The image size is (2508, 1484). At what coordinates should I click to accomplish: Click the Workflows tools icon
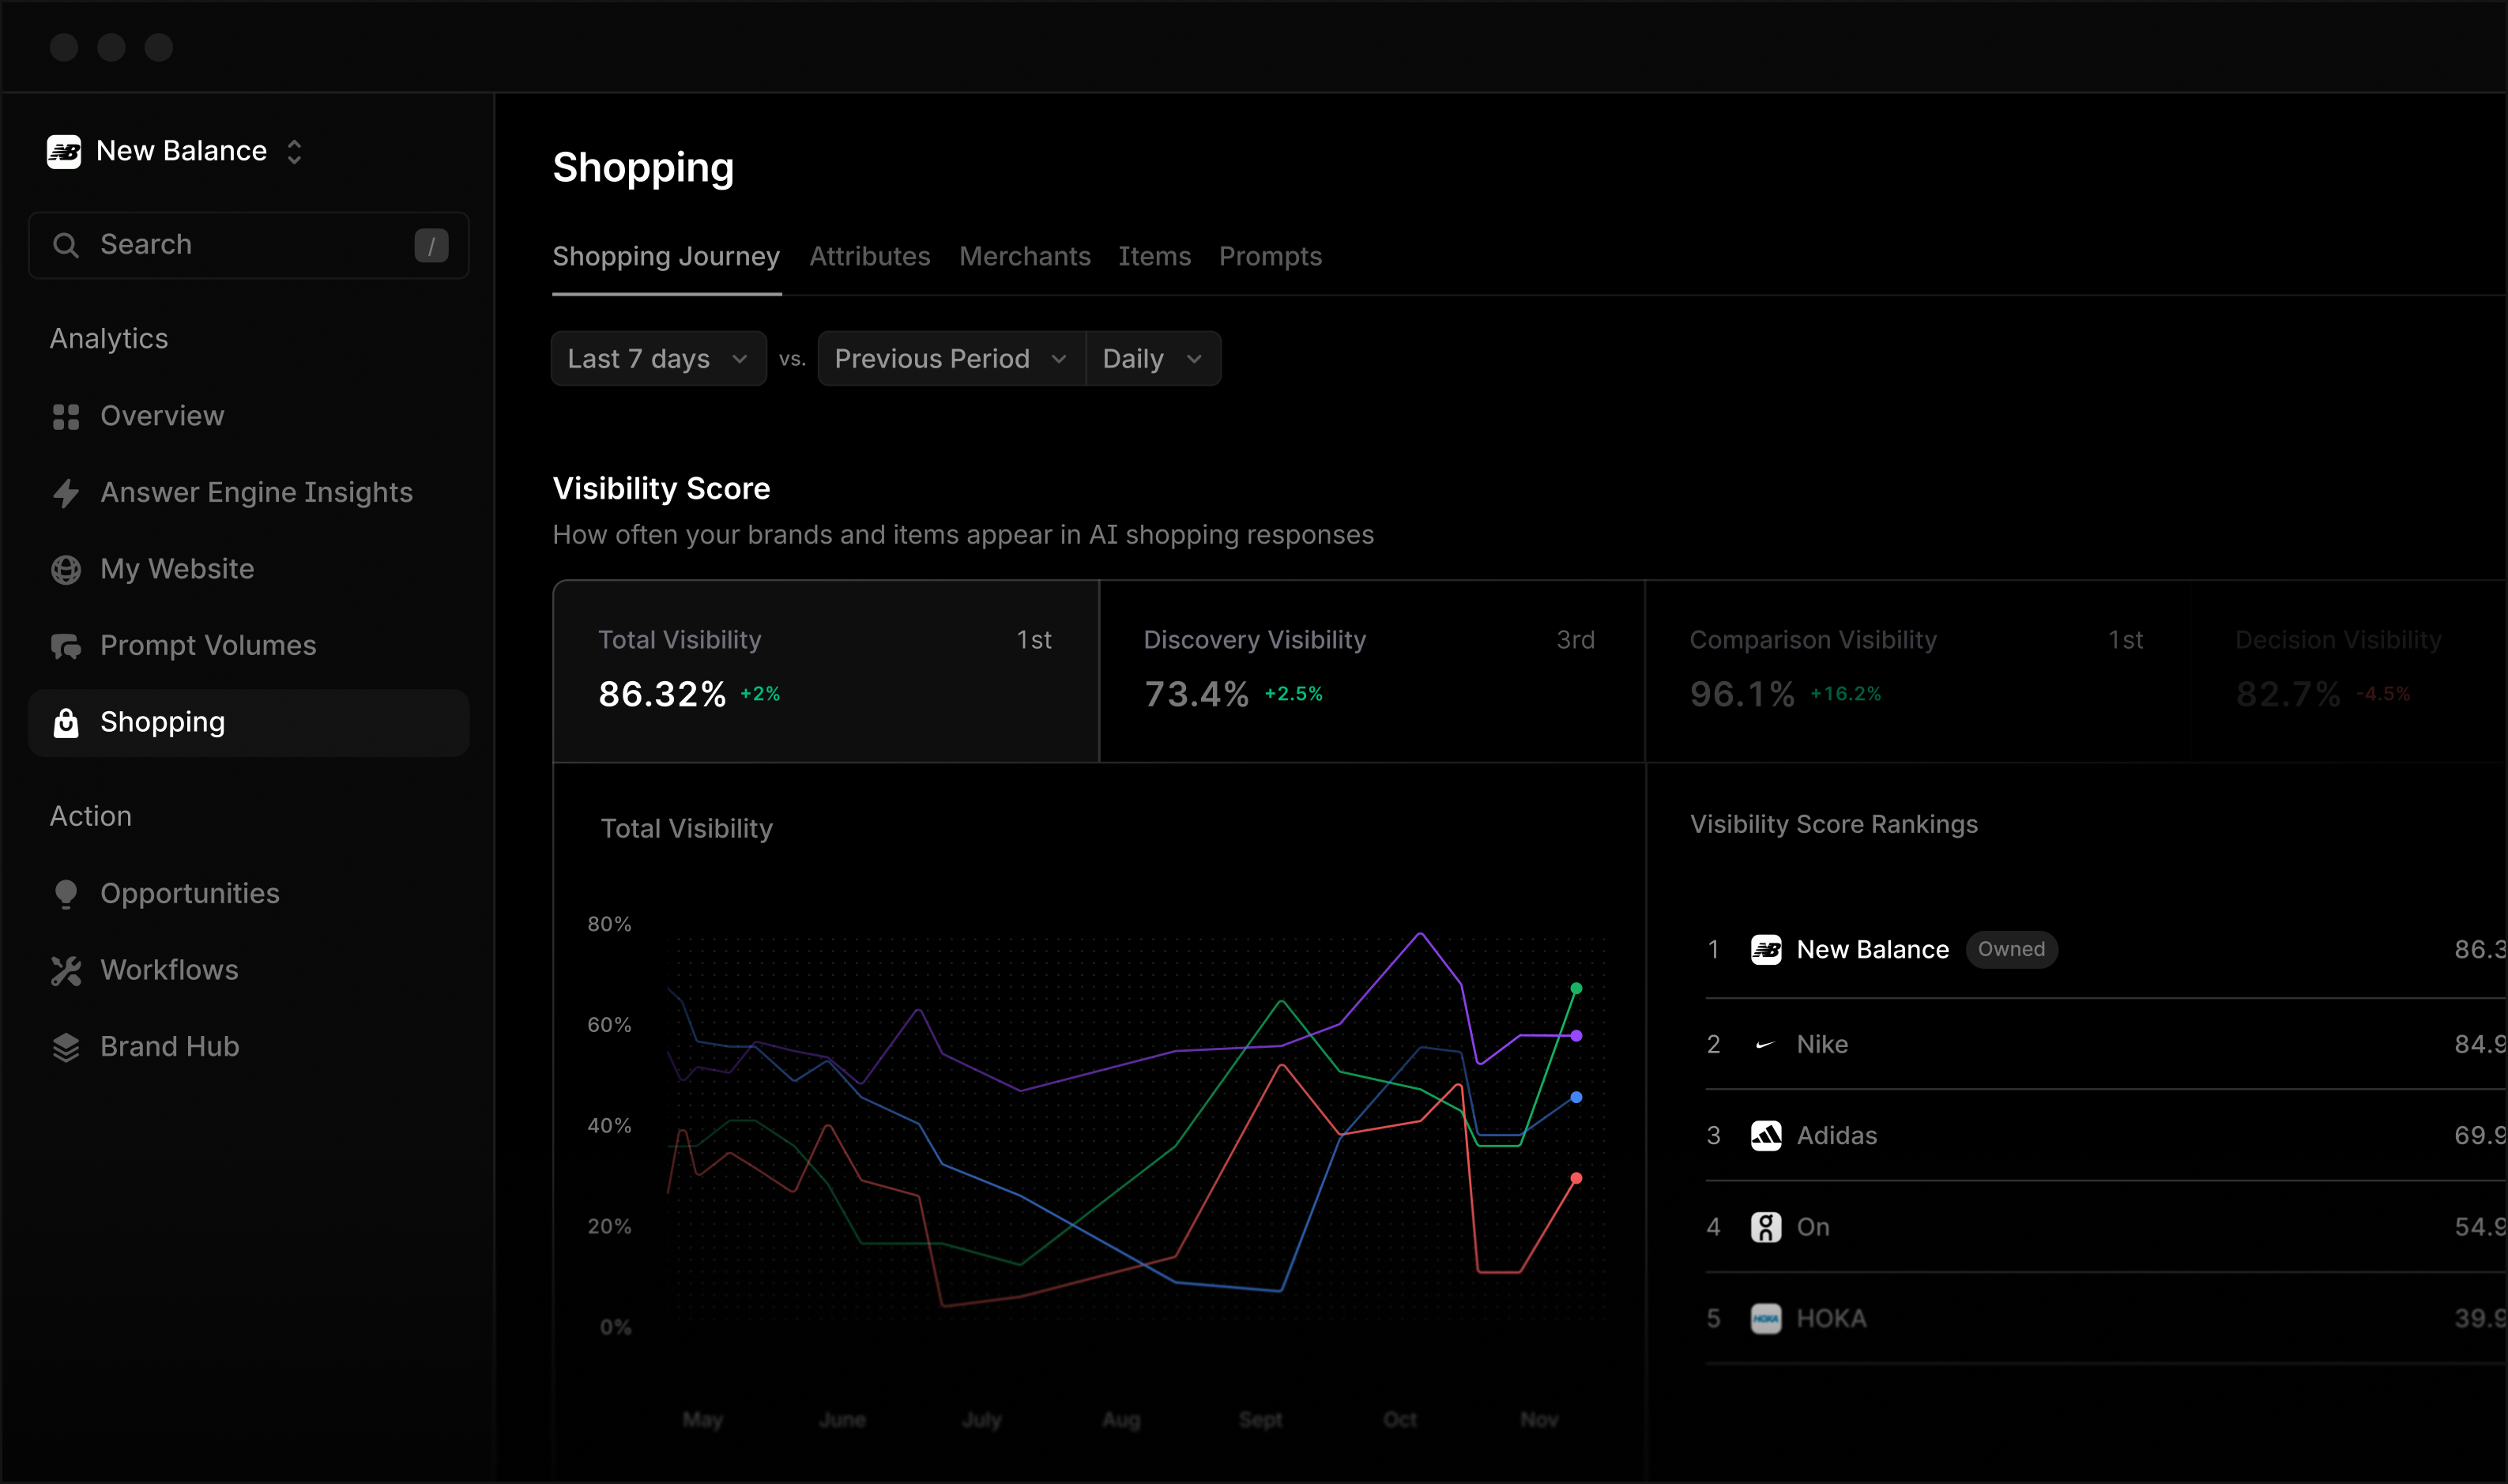pos(66,970)
